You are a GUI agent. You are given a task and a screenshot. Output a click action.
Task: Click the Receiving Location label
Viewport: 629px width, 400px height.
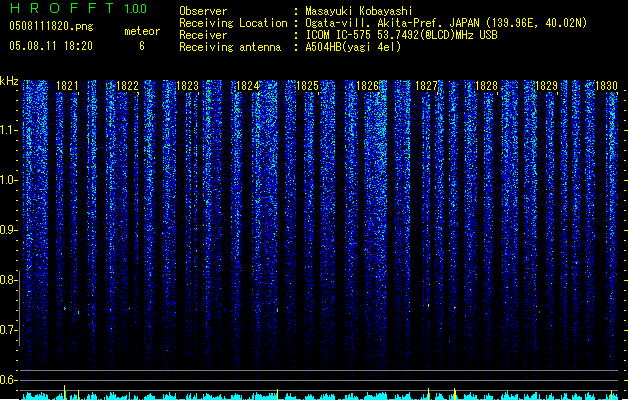233,23
